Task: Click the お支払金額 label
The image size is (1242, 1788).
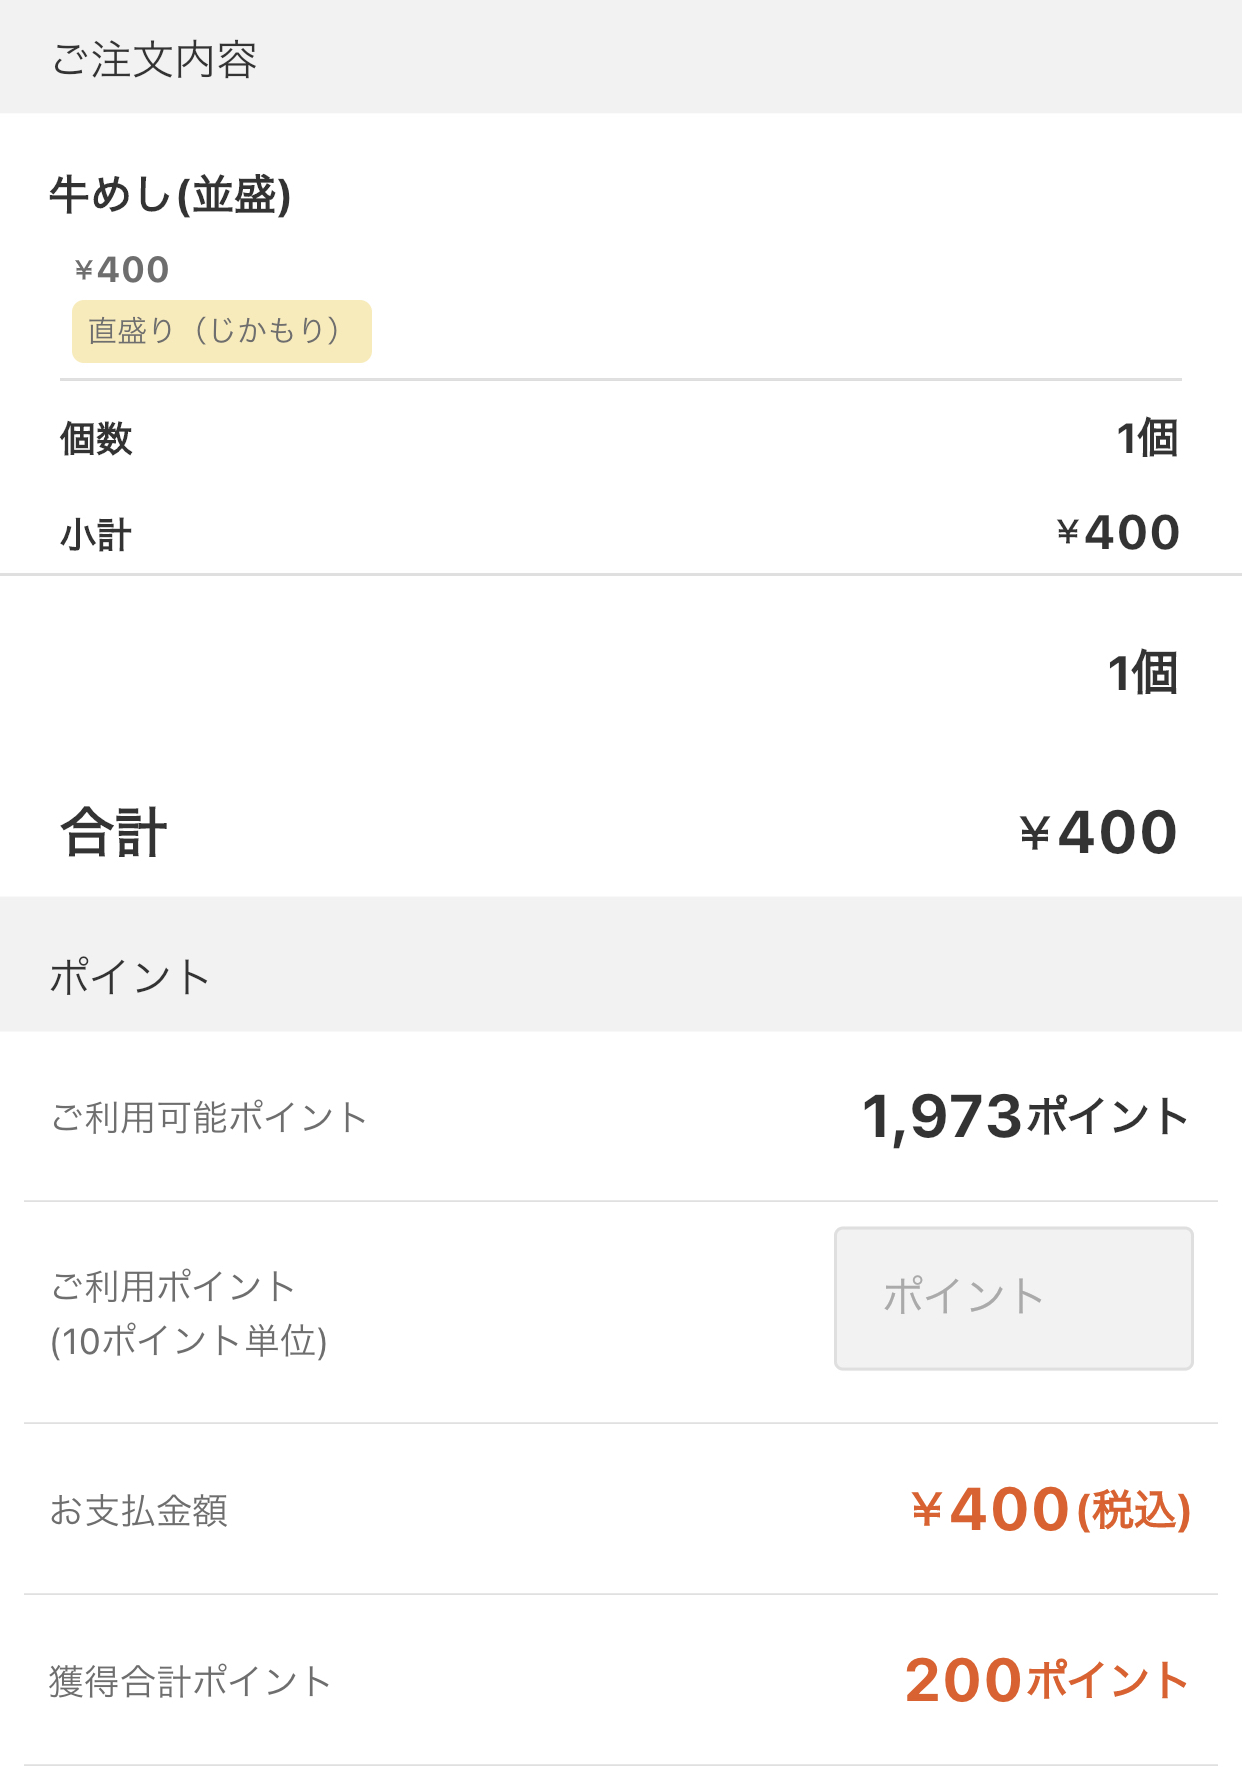Action: click(139, 1510)
